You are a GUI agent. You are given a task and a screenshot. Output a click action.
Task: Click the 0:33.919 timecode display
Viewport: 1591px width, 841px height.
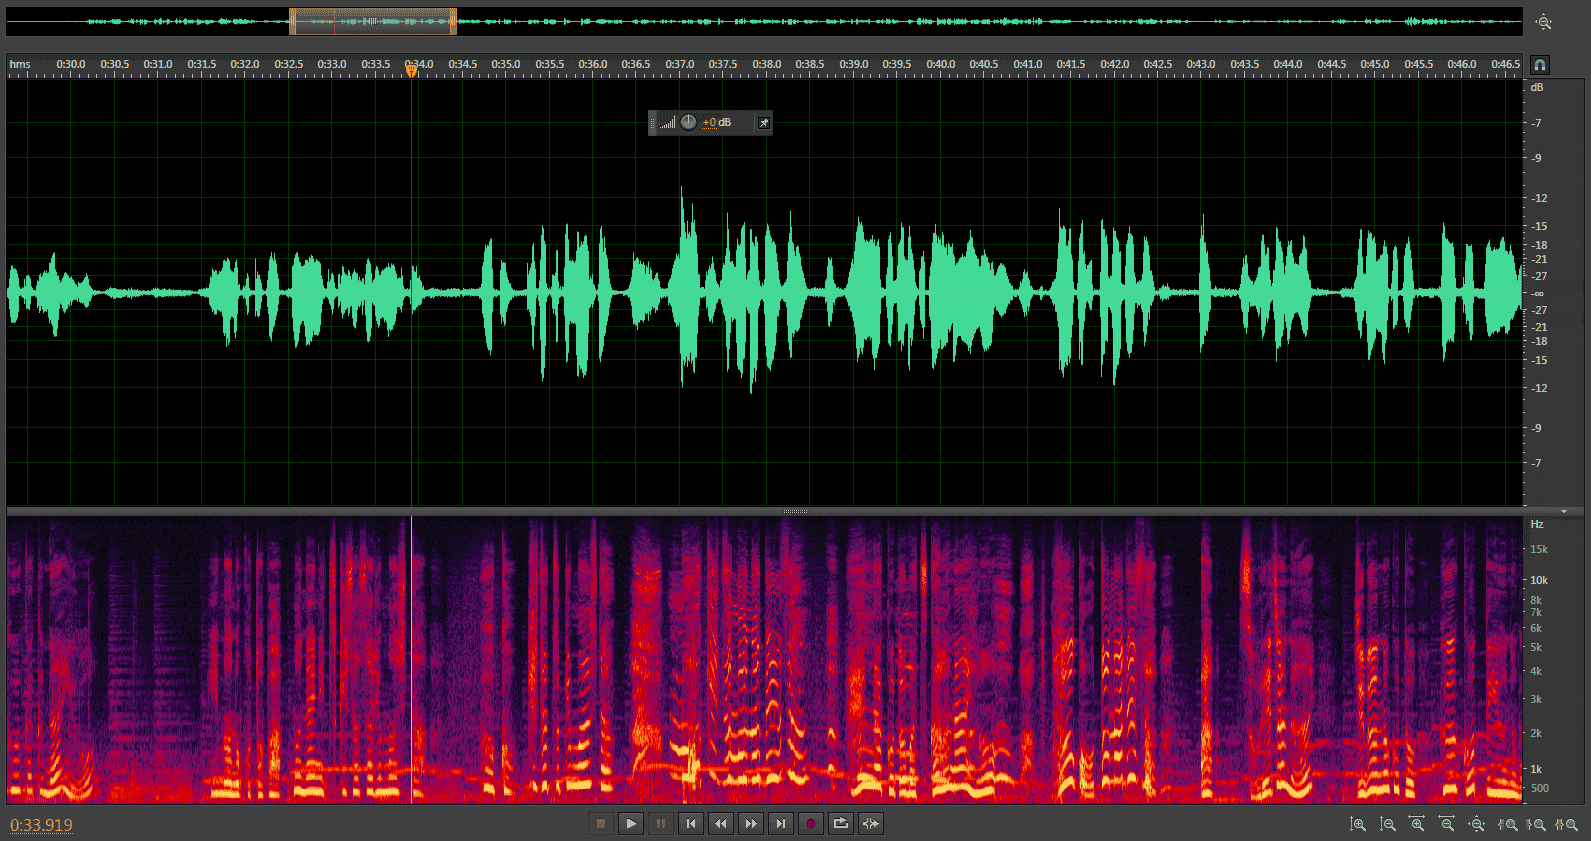click(x=42, y=825)
